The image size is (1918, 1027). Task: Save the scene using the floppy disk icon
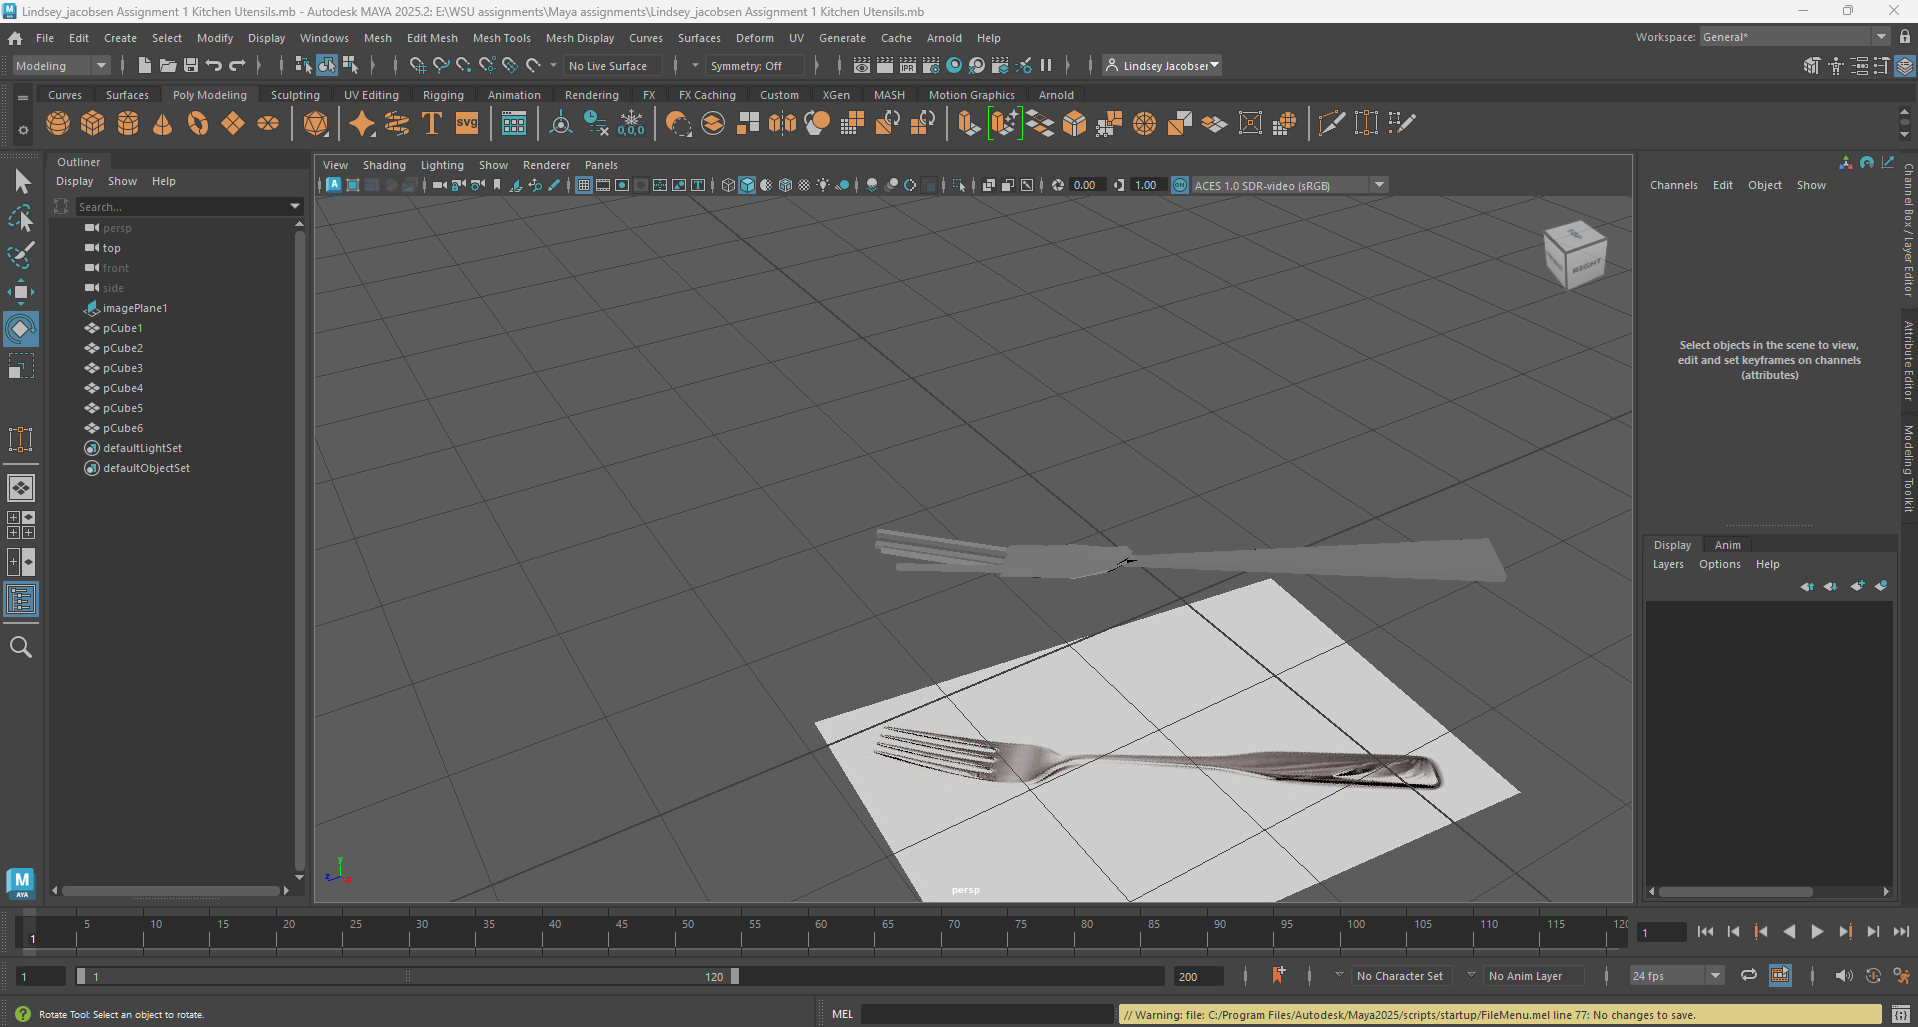190,66
